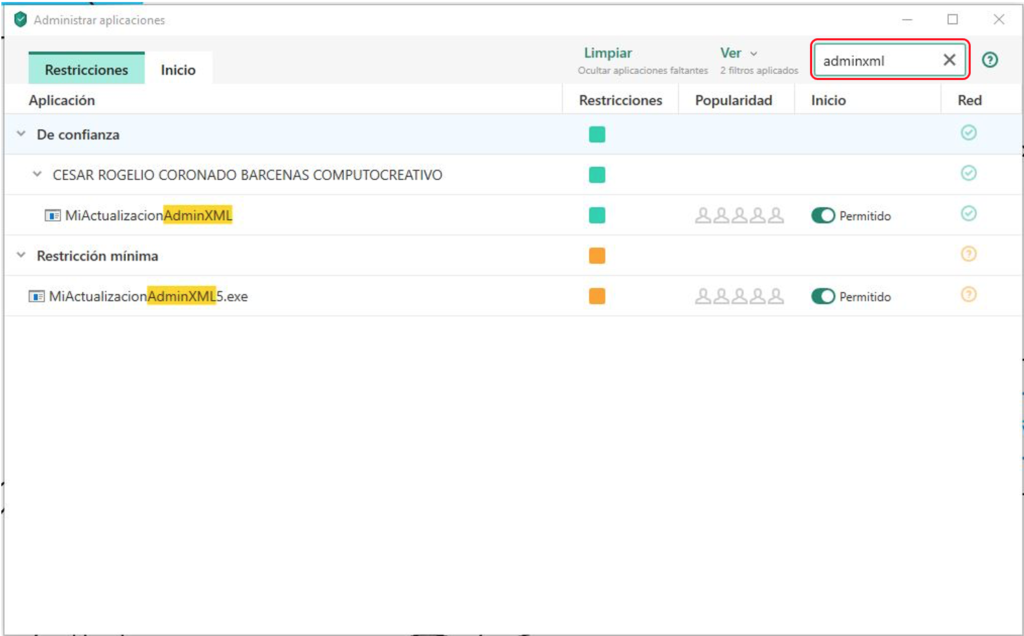The width and height of the screenshot is (1024, 636).
Task: Switch to the Inicio tab
Action: [178, 68]
